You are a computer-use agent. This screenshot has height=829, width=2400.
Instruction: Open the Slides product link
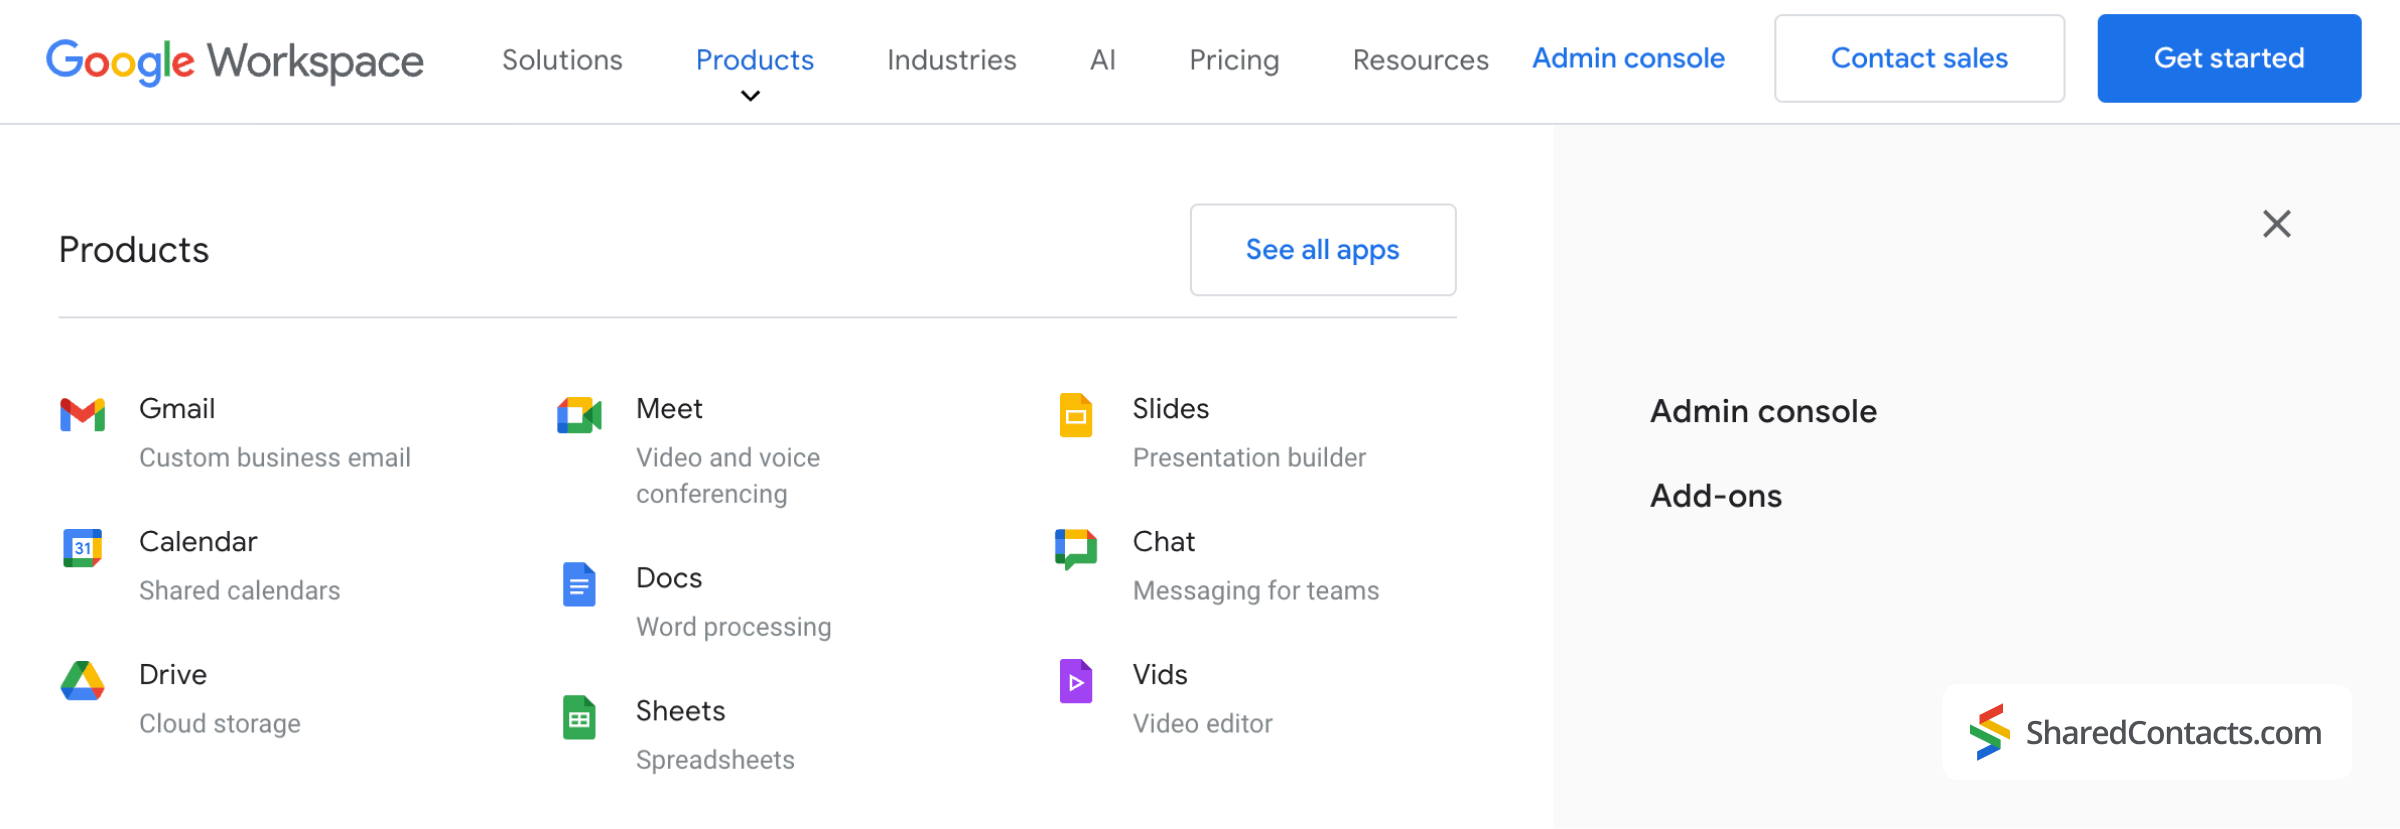(x=1170, y=408)
